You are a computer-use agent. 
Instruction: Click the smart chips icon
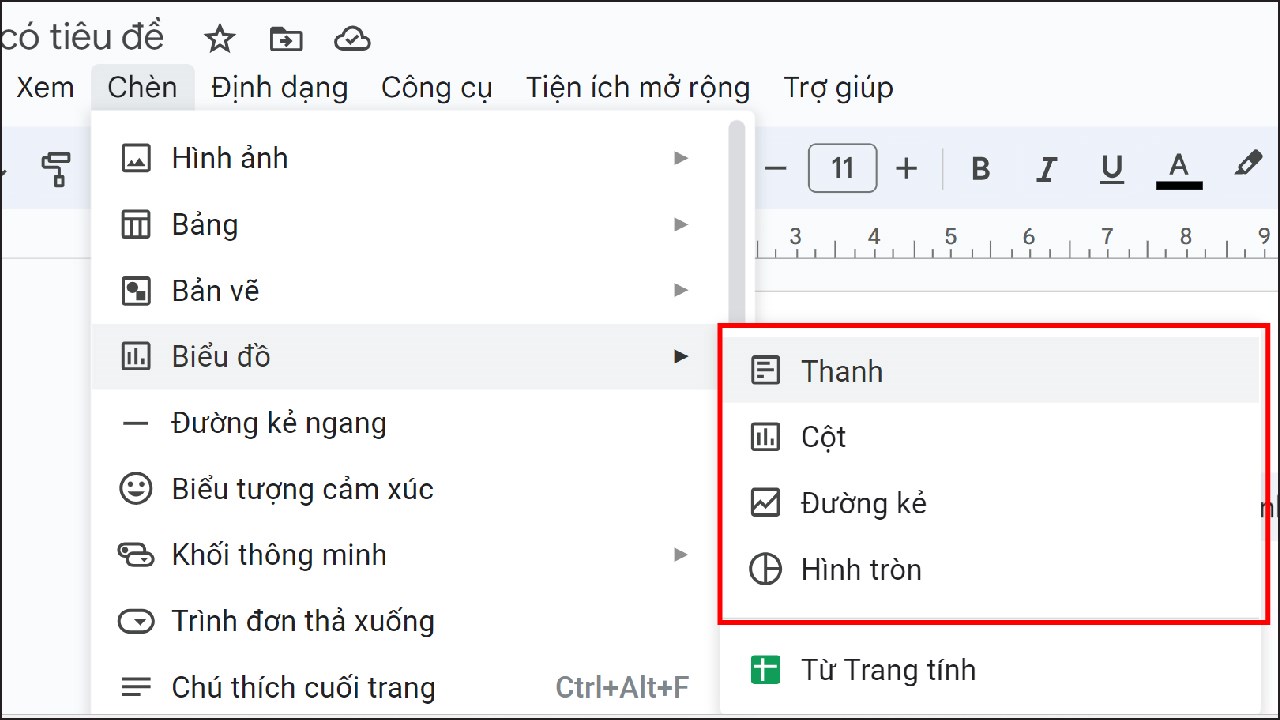pos(136,555)
